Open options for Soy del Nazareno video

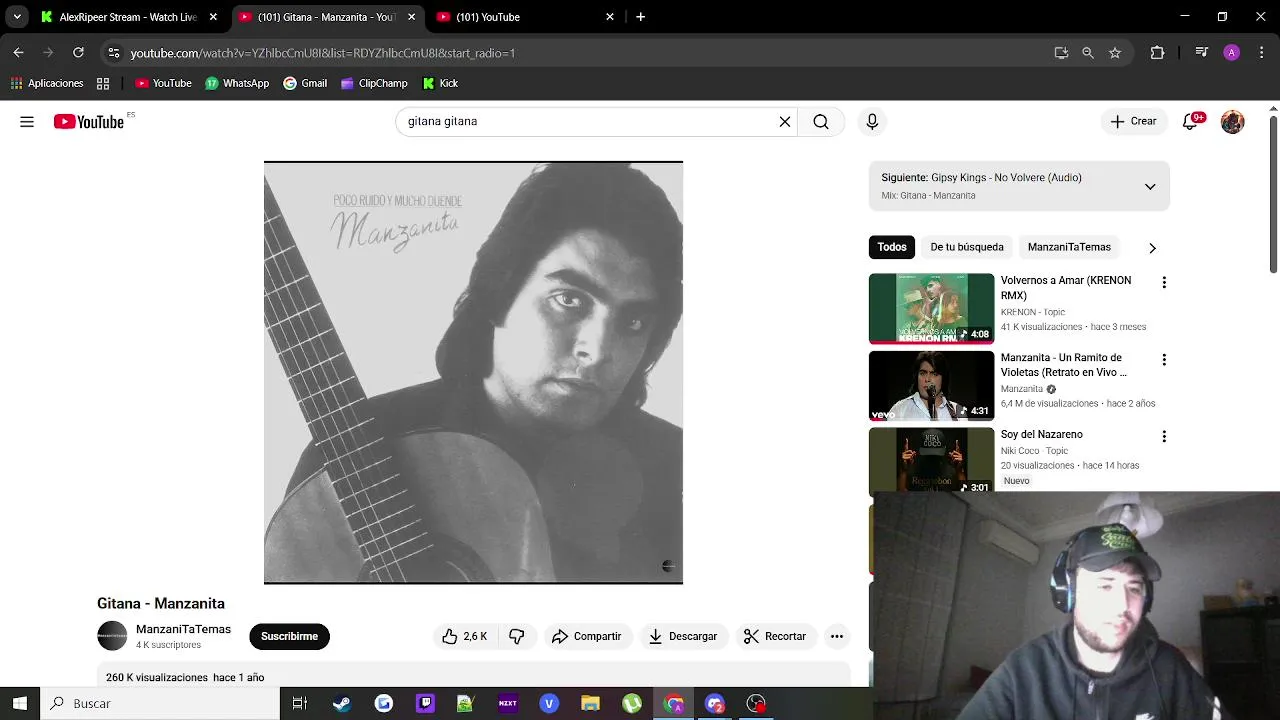tap(1164, 437)
